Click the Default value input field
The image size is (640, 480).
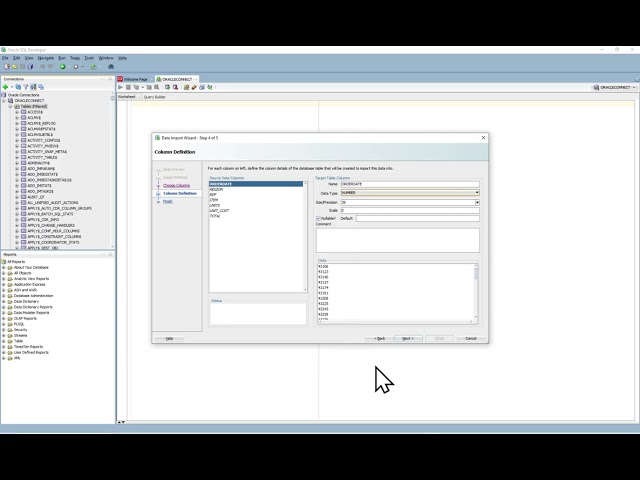418,218
